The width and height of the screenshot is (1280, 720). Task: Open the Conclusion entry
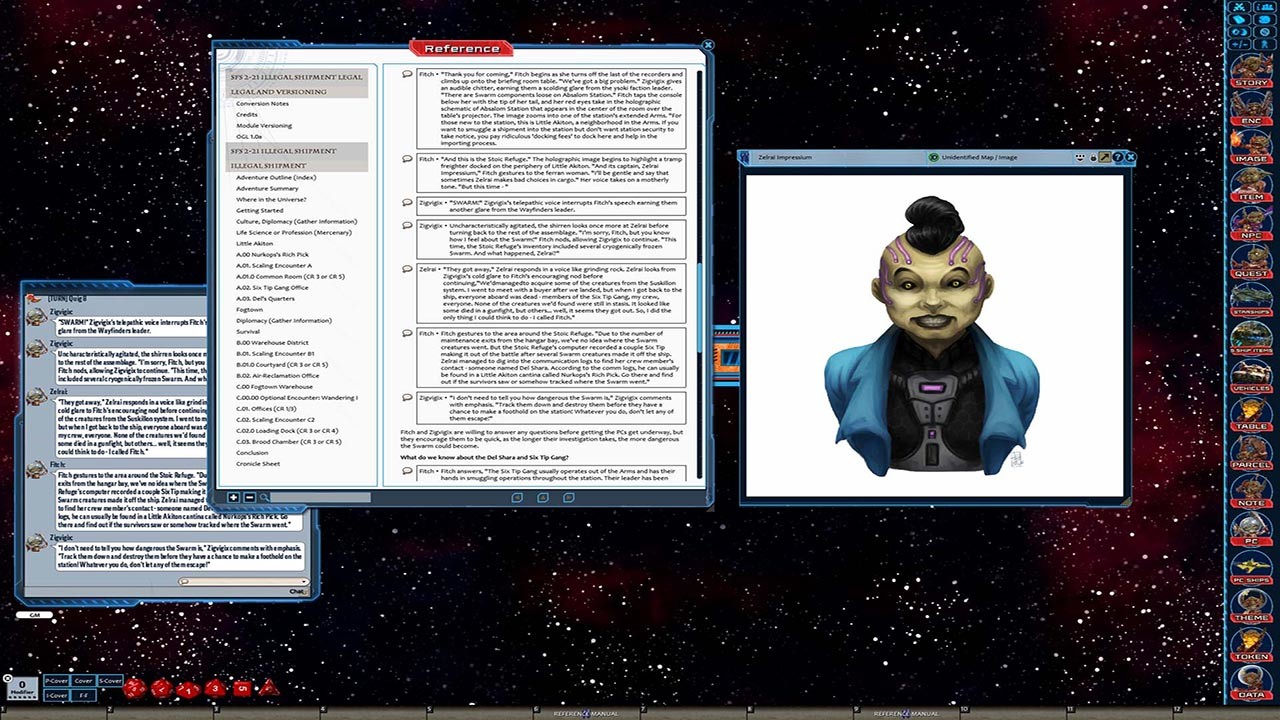tap(252, 452)
